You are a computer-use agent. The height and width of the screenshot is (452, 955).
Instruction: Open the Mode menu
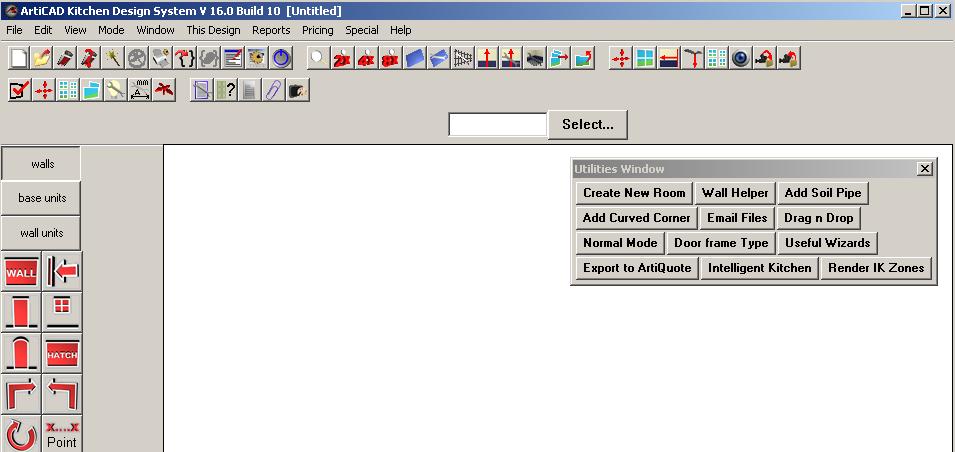(111, 30)
